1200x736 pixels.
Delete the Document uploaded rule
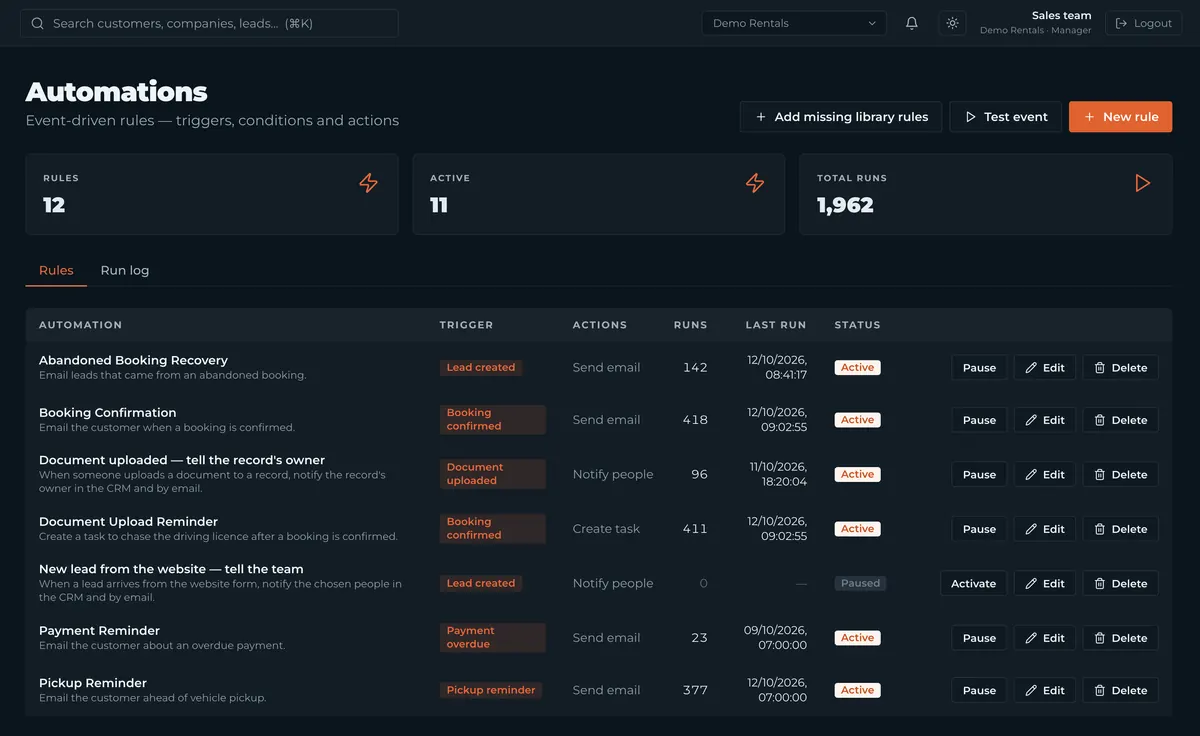tap(1120, 475)
